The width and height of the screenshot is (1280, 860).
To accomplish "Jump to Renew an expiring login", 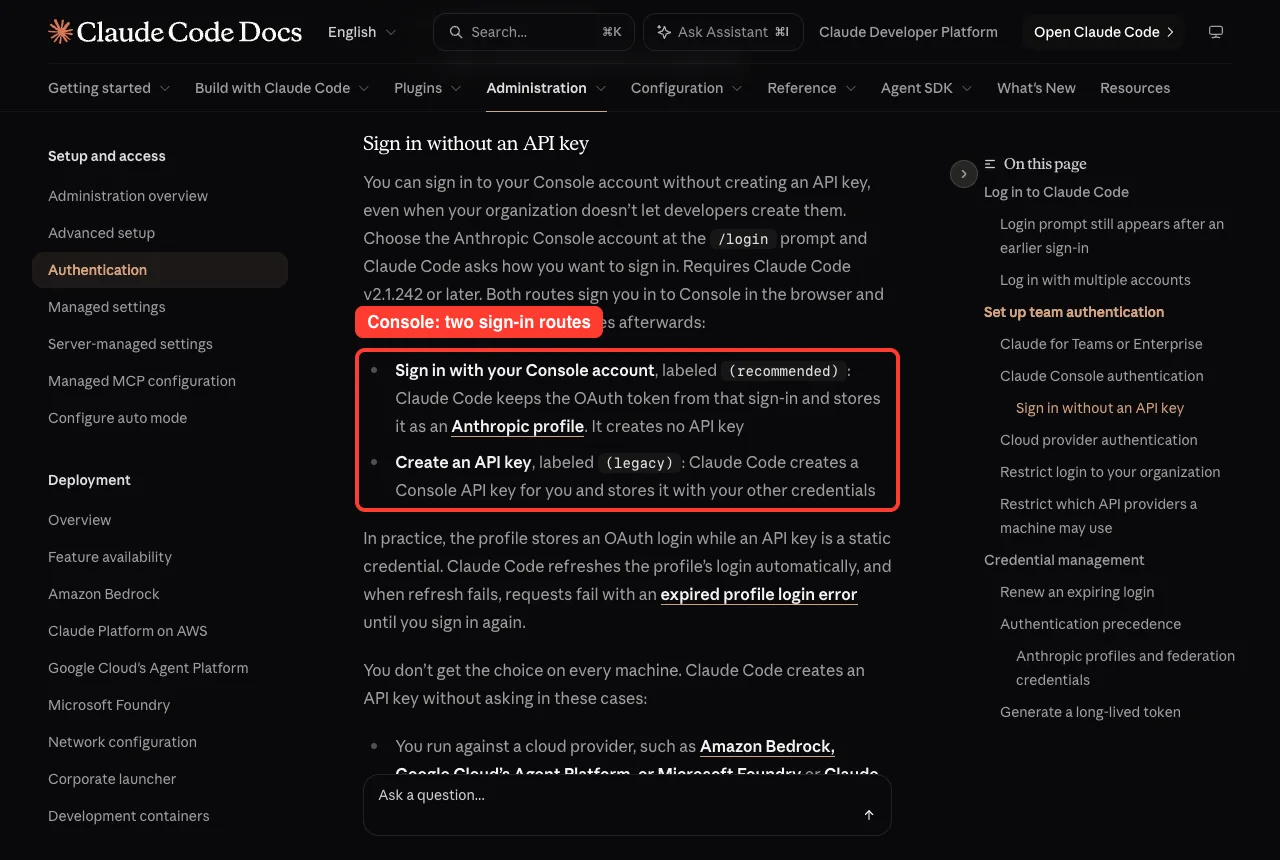I will [1077, 592].
